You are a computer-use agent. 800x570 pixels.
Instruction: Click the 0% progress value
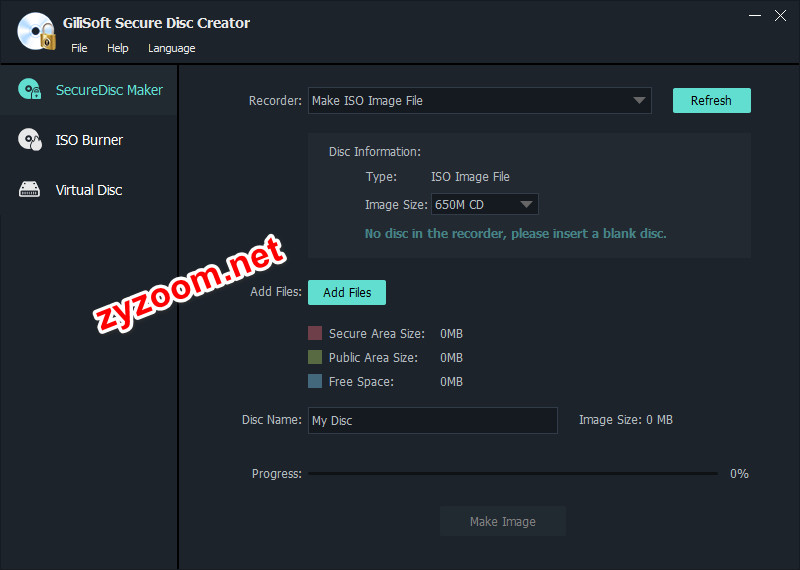click(x=739, y=474)
